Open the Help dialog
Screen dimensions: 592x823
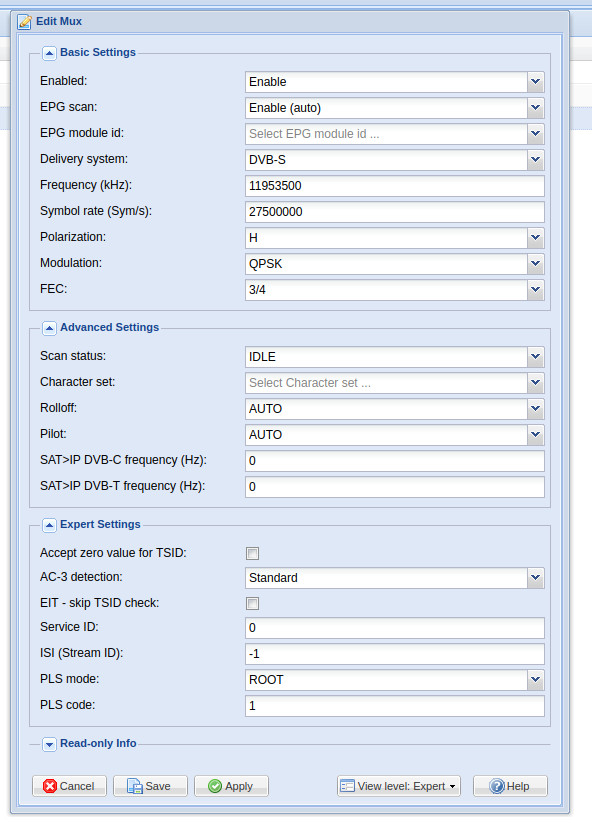[510, 786]
